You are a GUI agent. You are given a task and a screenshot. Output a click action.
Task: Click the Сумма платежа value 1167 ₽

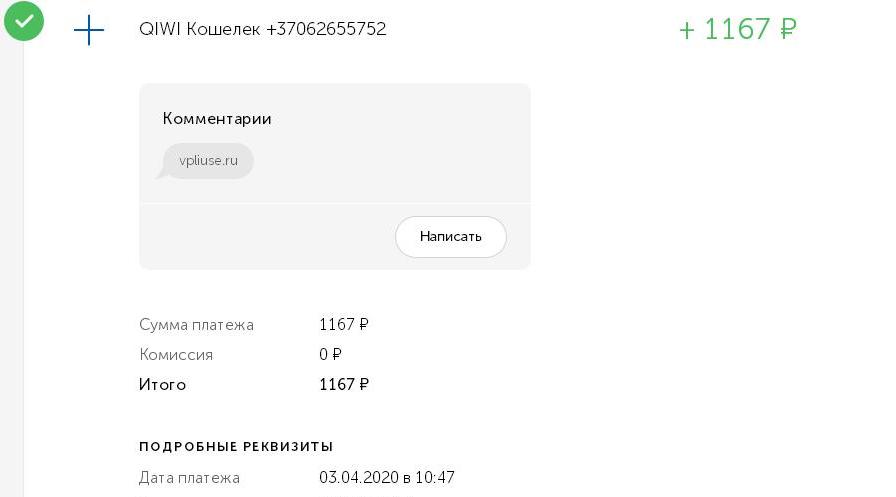[344, 324]
